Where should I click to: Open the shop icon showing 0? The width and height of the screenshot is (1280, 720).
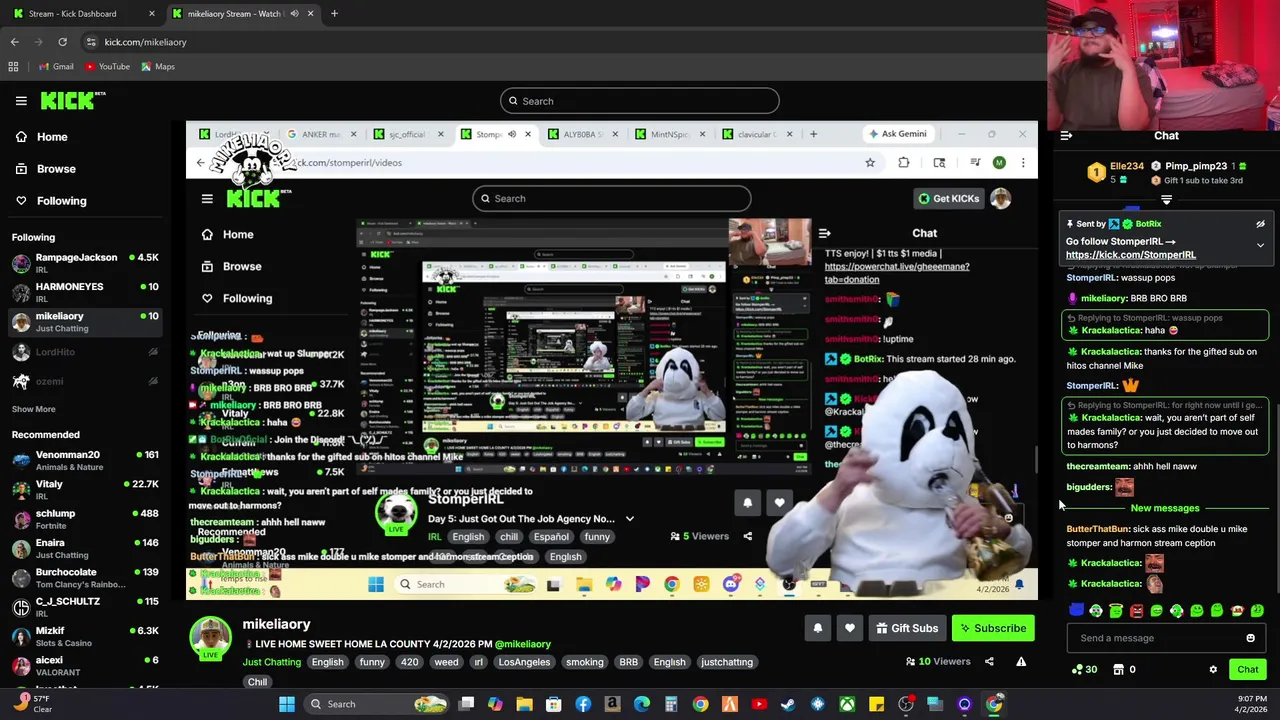click(x=1125, y=670)
